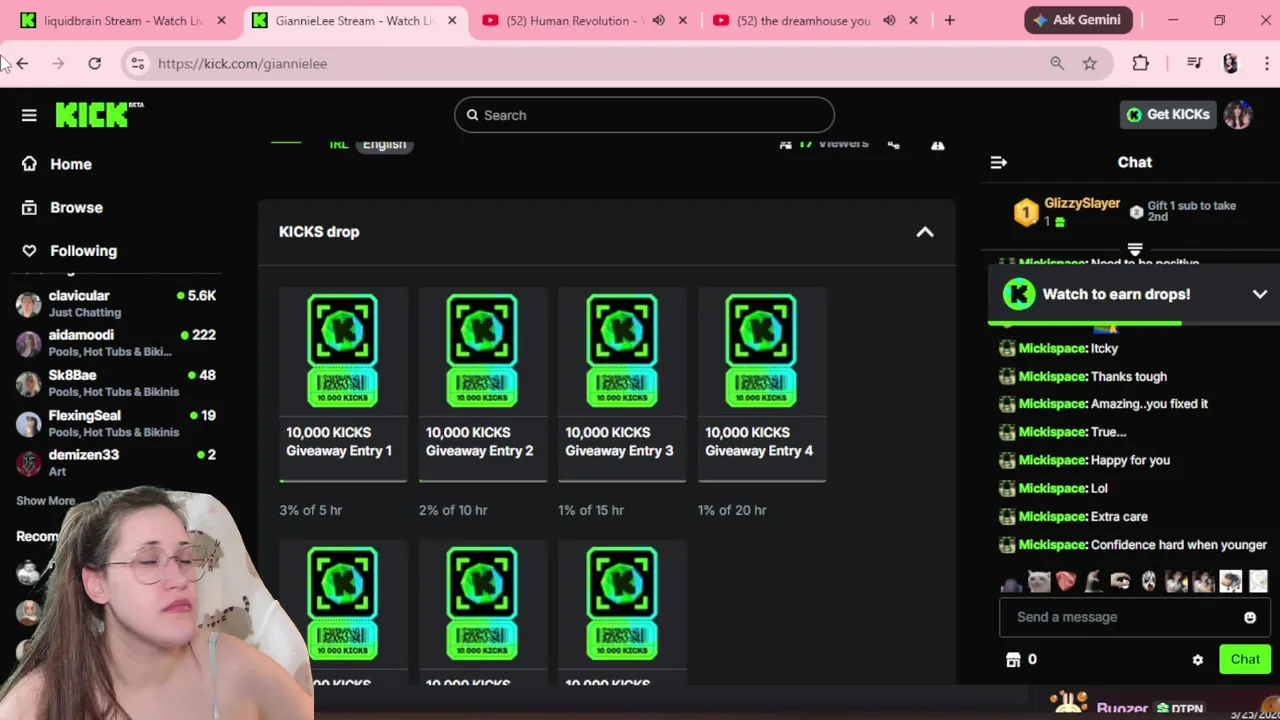The image size is (1280, 720).
Task: Open the media control icon in toolbar
Action: 1194,63
